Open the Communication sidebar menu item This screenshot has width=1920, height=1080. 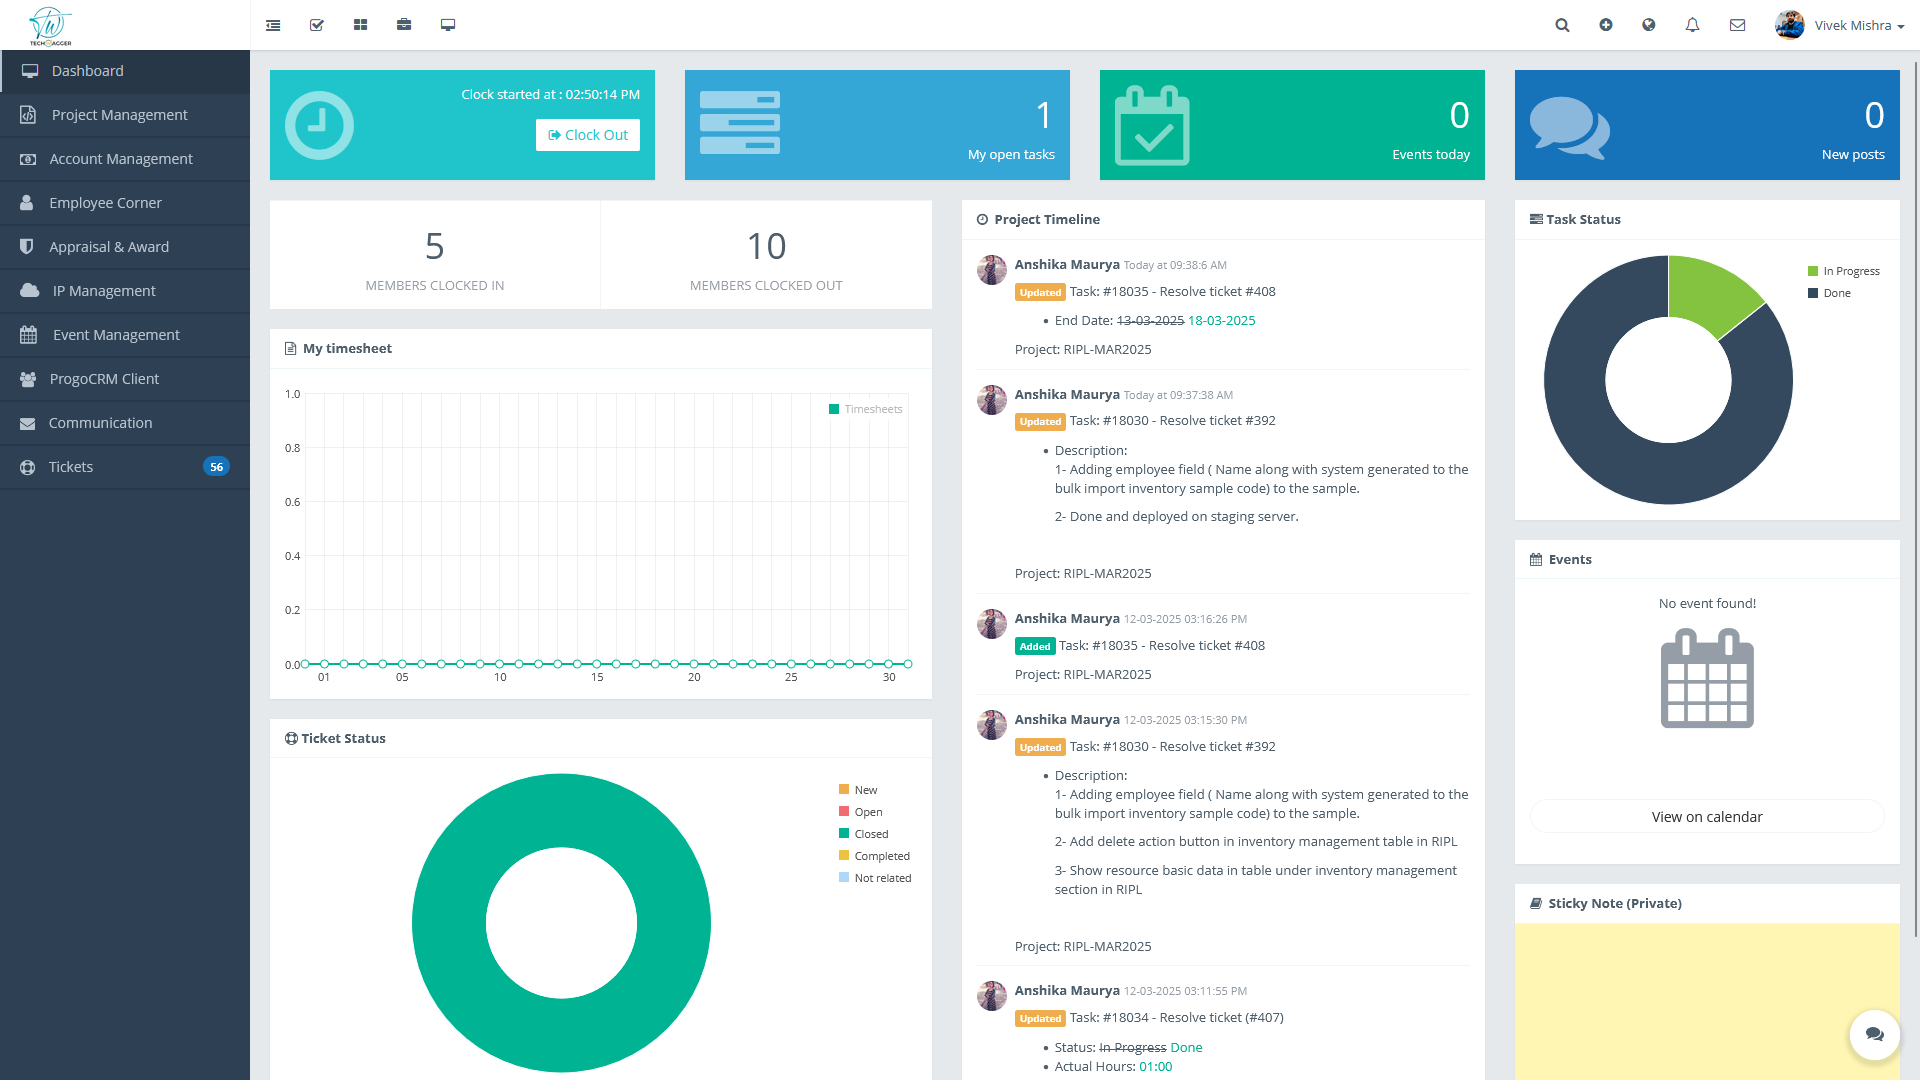(x=100, y=423)
